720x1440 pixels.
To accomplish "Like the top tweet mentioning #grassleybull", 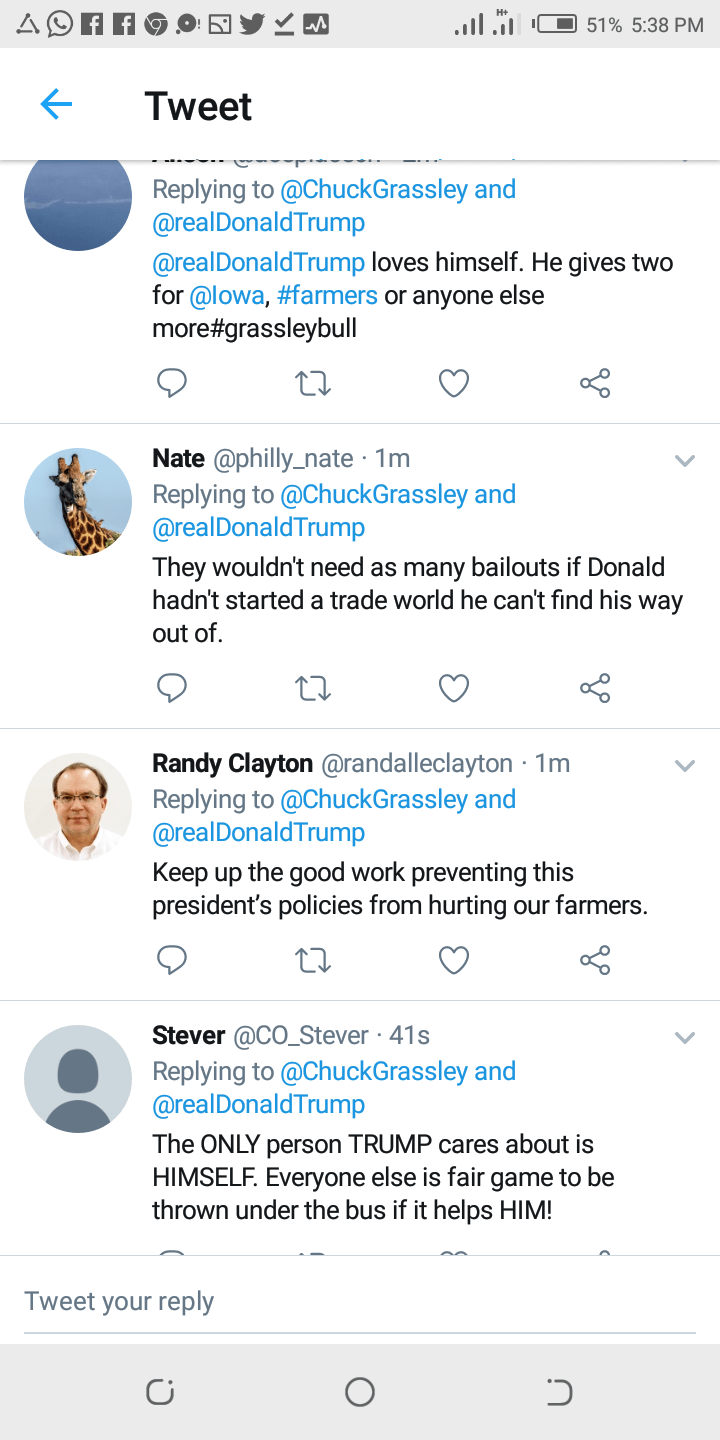I will (454, 383).
